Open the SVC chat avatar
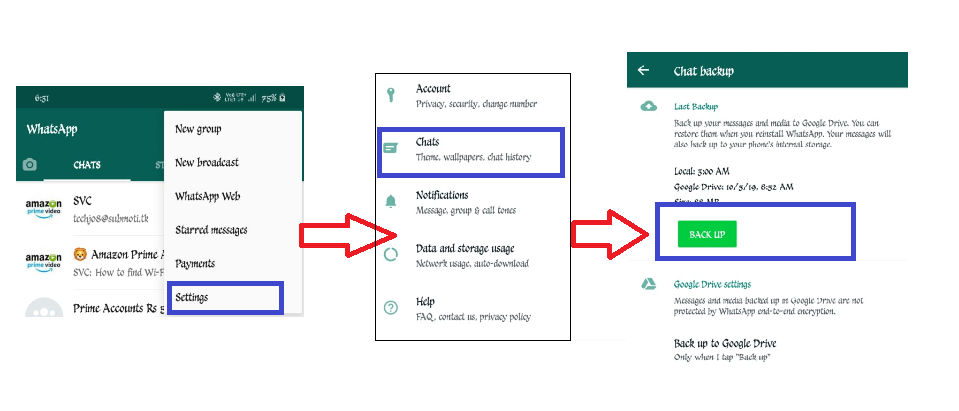Image resolution: width=959 pixels, height=411 pixels. coord(43,208)
